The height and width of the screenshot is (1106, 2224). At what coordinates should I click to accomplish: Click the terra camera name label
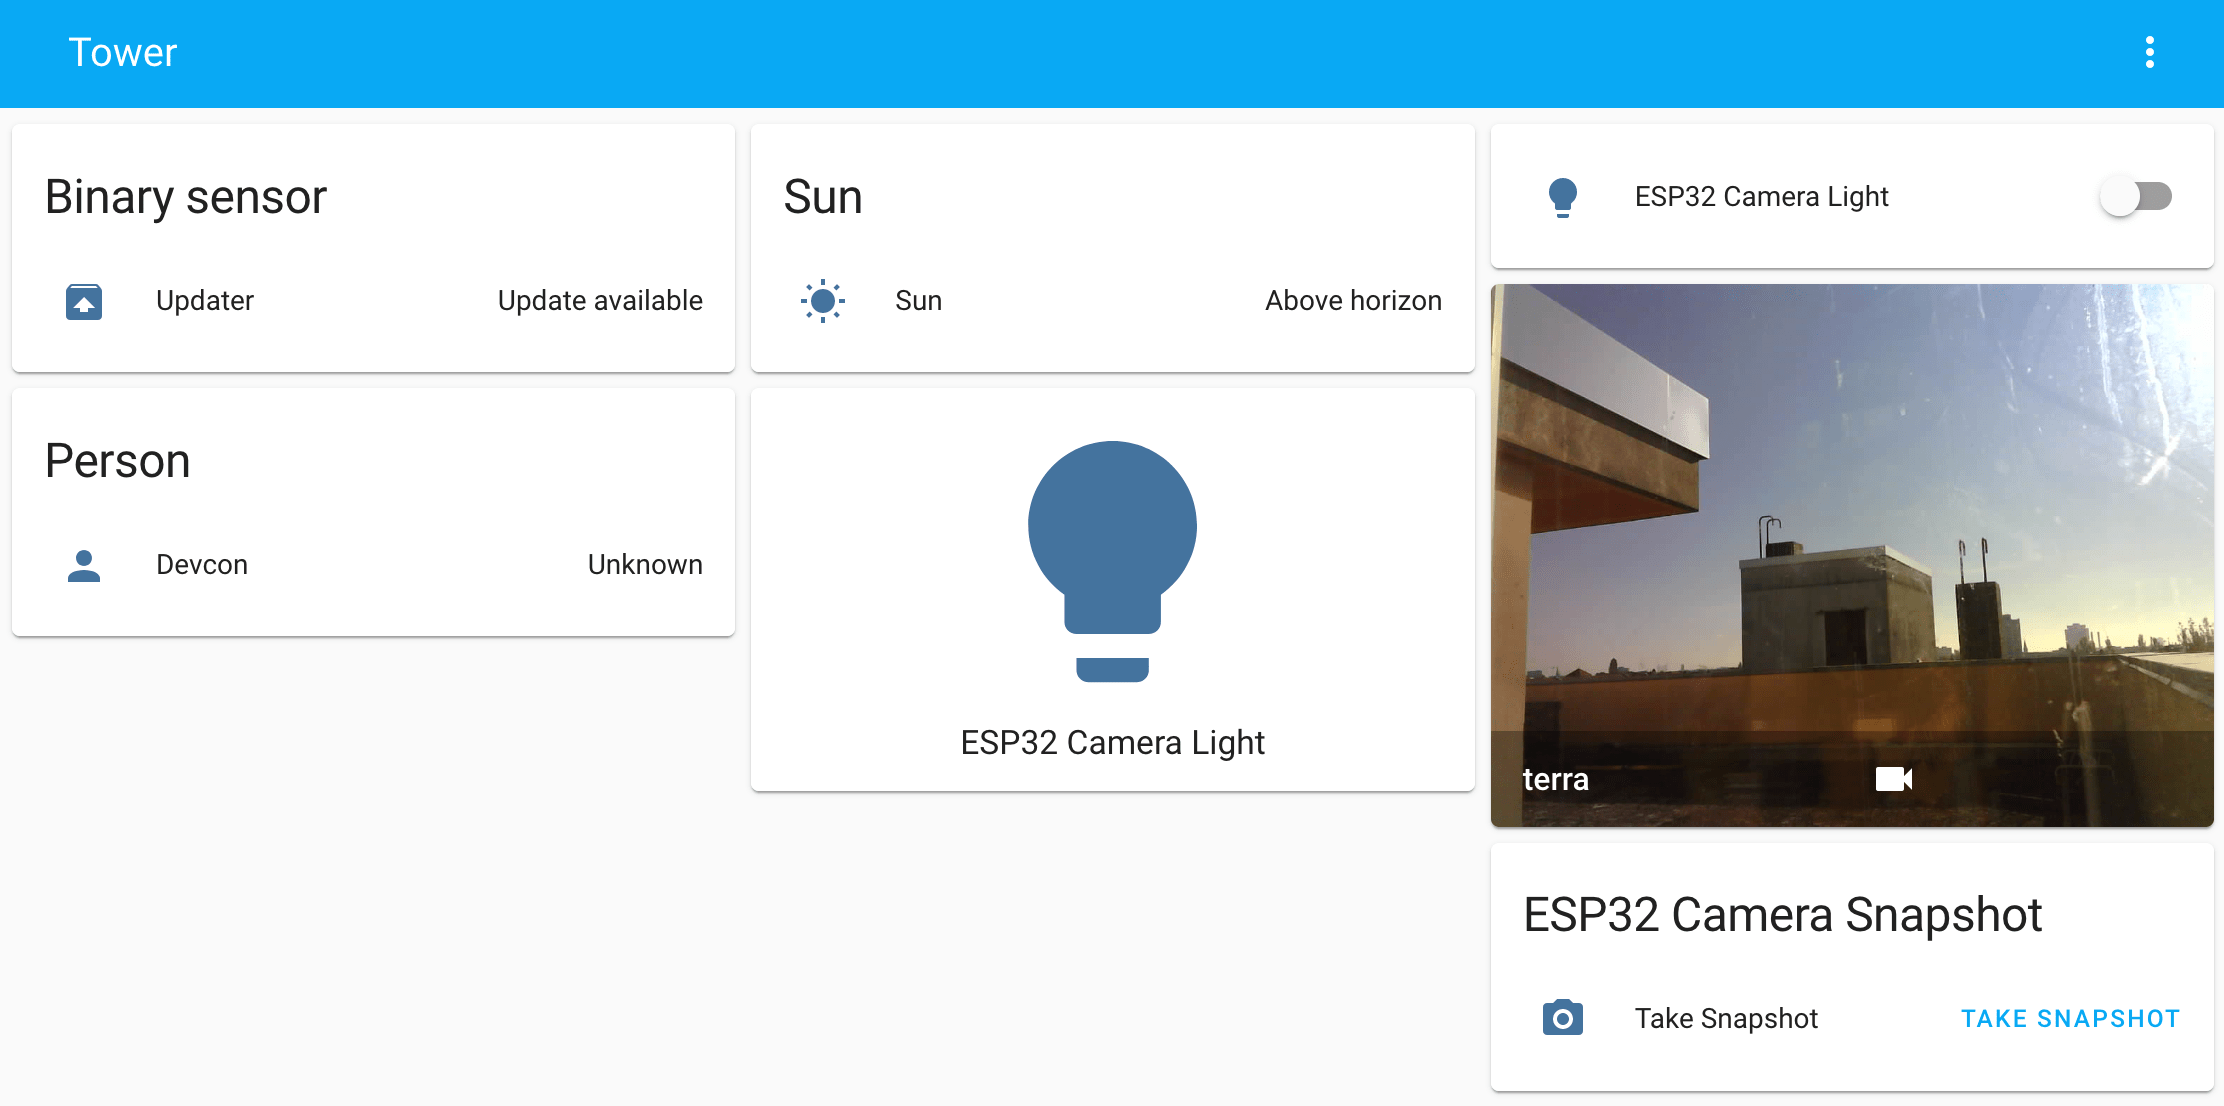point(1555,779)
